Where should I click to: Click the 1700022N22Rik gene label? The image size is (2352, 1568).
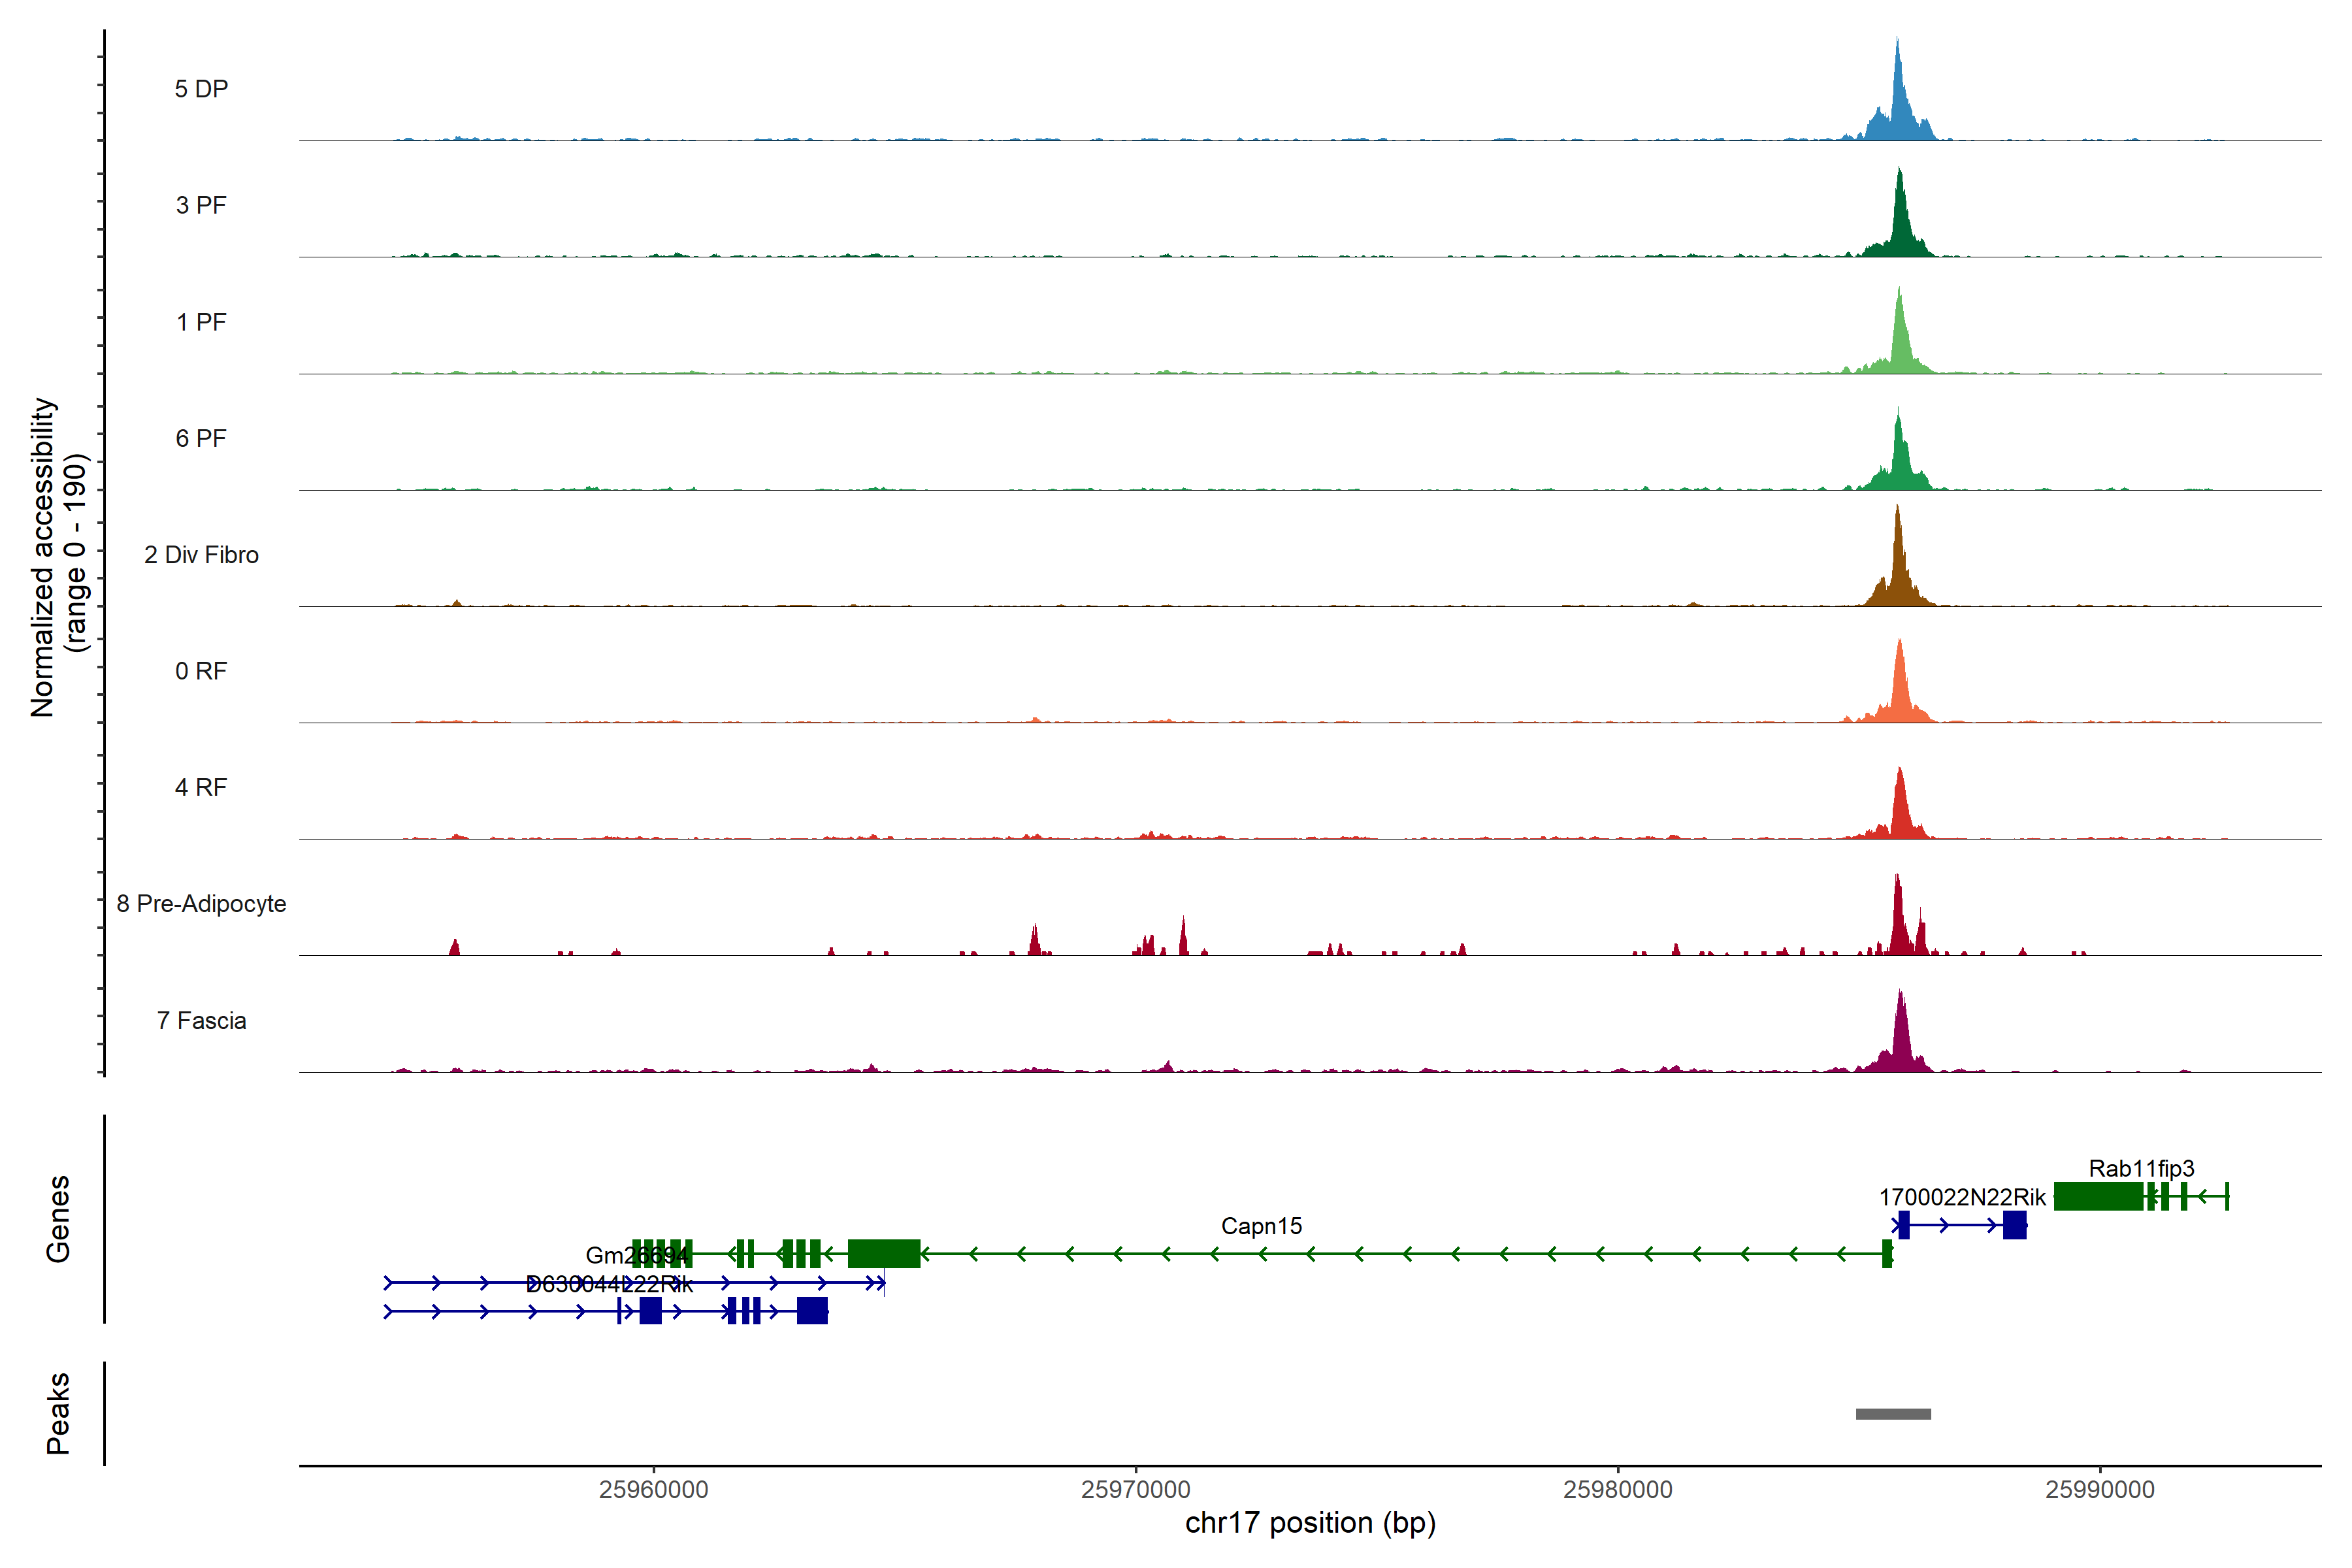[x=1962, y=1197]
